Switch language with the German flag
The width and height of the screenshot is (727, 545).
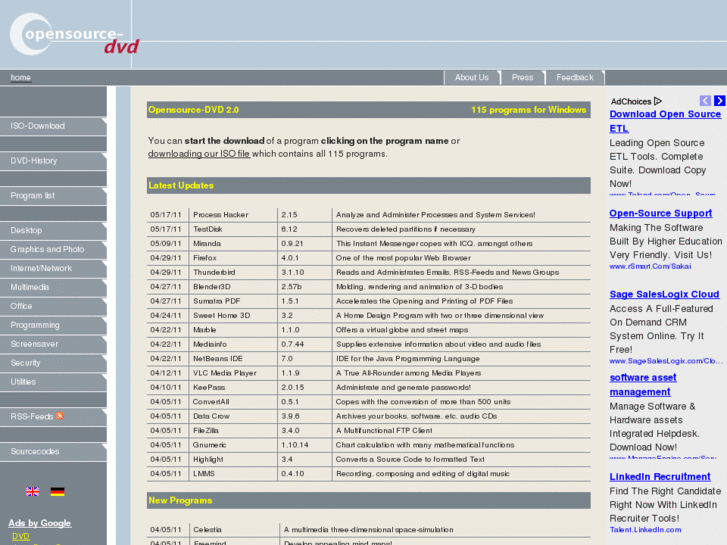(57, 492)
